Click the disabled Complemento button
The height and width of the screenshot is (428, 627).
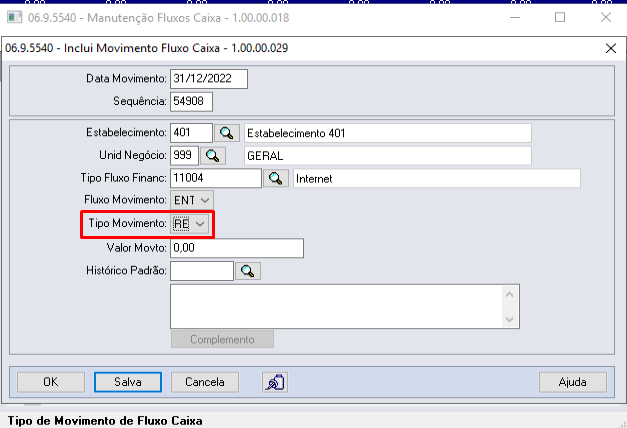[x=222, y=339]
